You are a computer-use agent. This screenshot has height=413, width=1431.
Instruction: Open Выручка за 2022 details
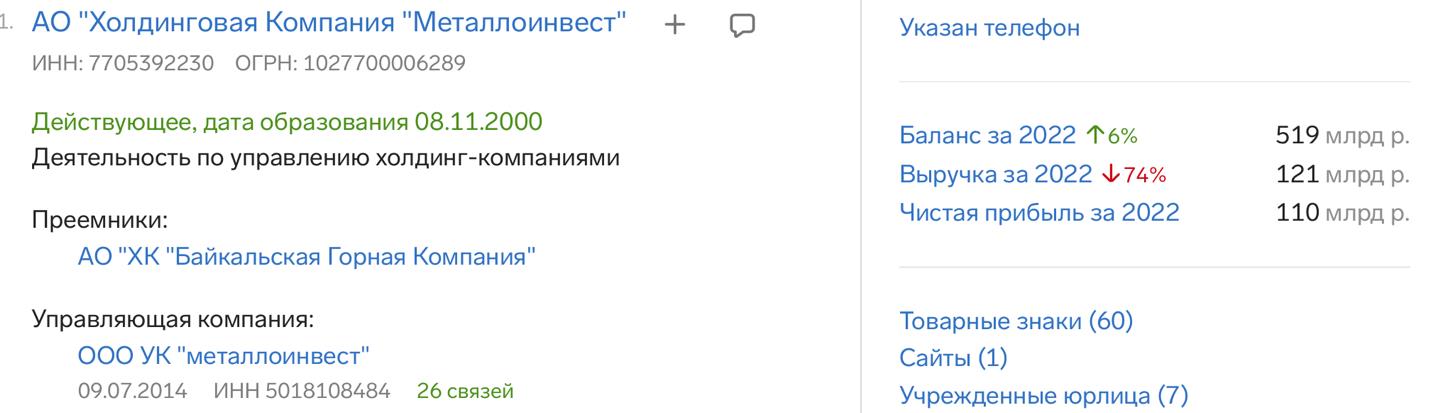click(996, 174)
